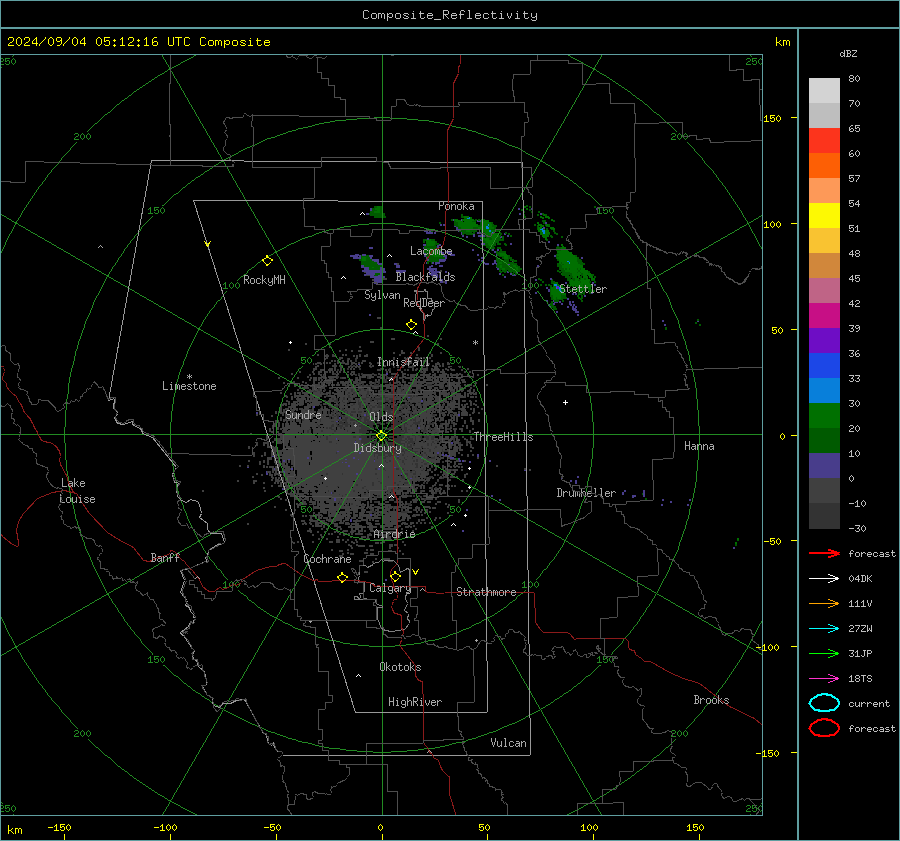The width and height of the screenshot is (900, 841).
Task: Select the white 04DK arrow legend icon
Action: tap(824, 578)
